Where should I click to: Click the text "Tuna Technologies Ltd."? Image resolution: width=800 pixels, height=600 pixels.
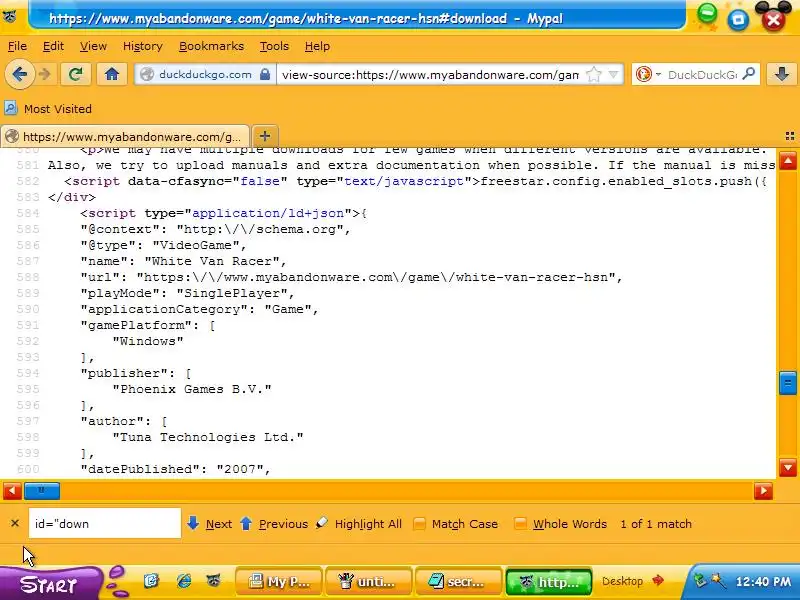(x=208, y=437)
